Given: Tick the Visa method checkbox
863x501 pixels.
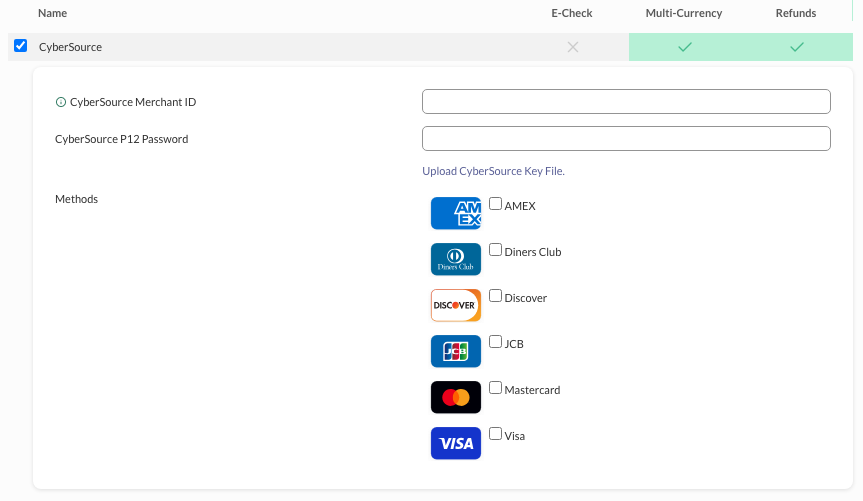Looking at the screenshot, I should 495,434.
